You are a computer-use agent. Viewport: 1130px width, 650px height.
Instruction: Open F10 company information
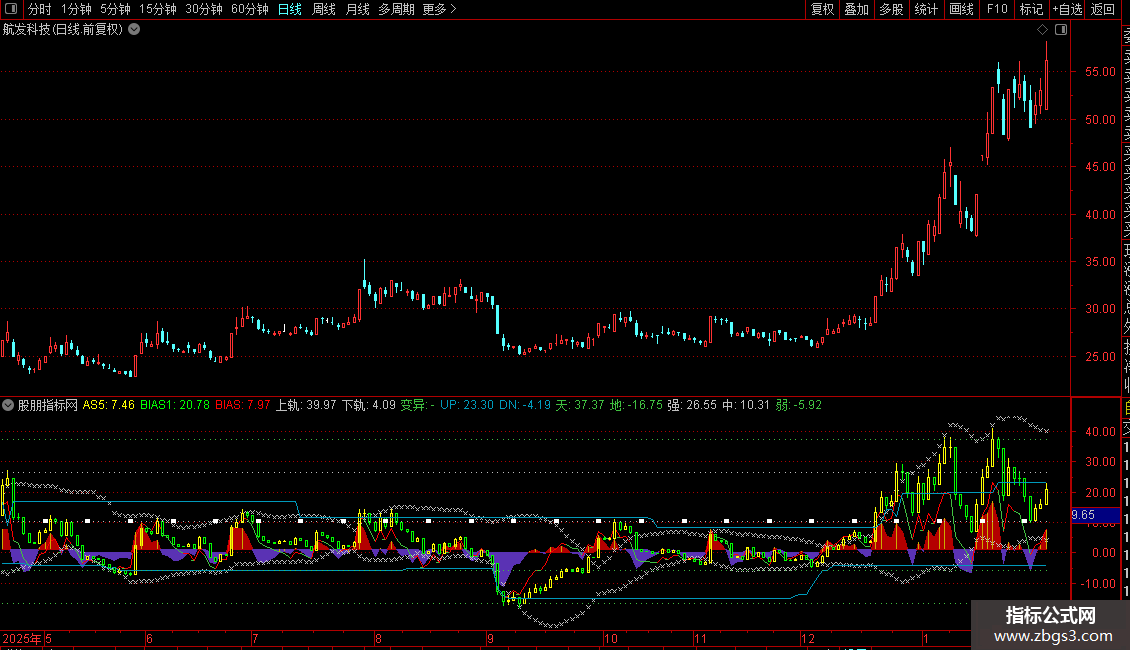[x=997, y=9]
